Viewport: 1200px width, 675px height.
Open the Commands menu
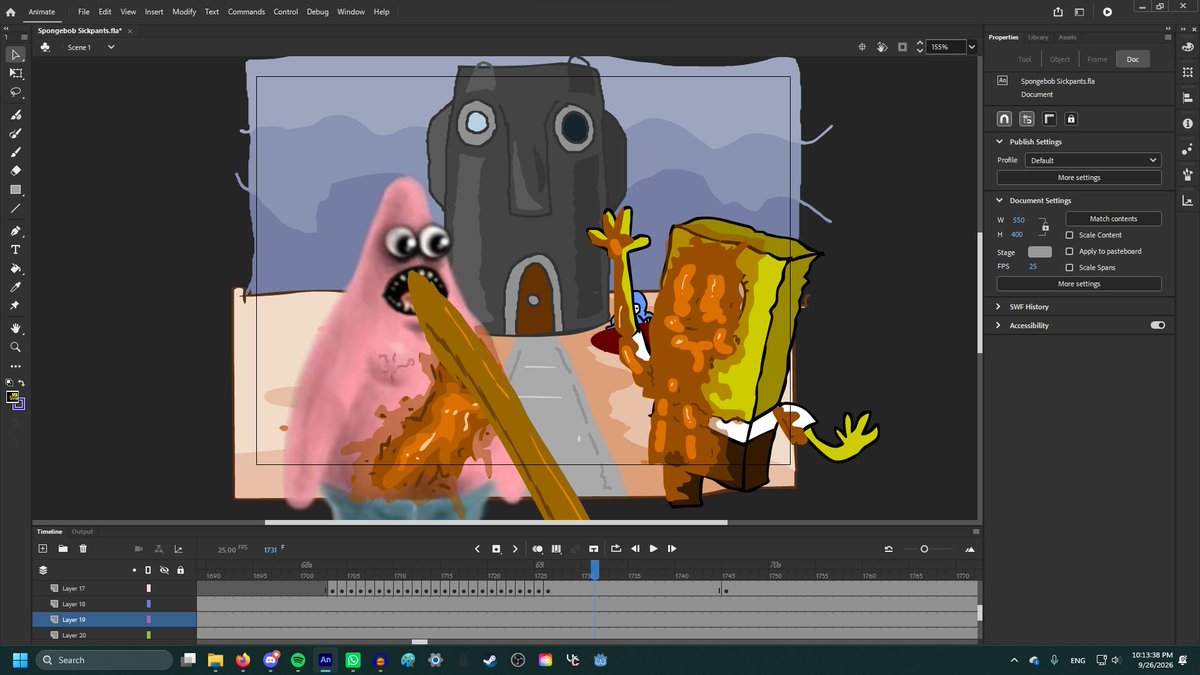[x=246, y=12]
